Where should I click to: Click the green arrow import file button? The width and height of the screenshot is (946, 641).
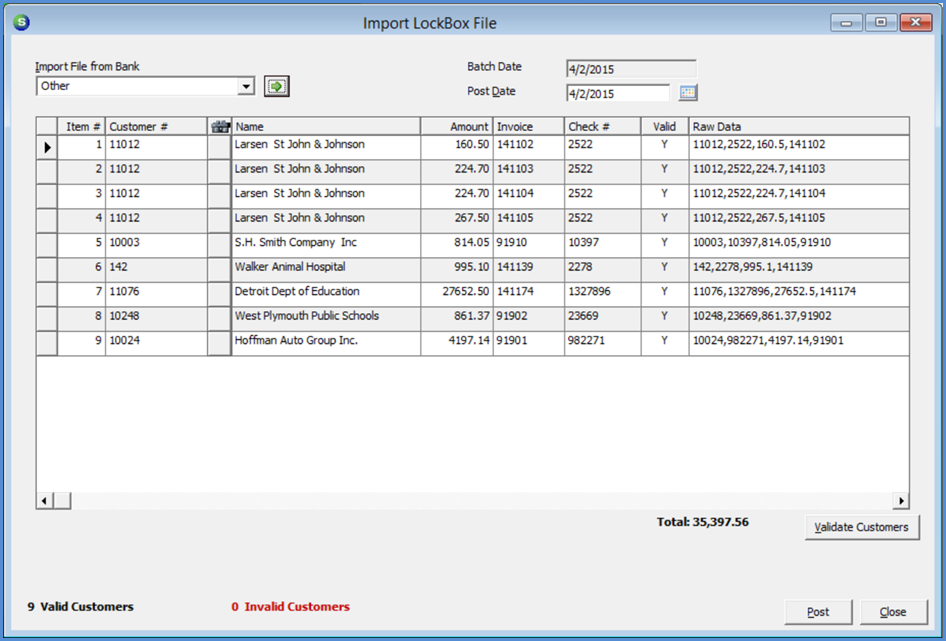(x=277, y=86)
